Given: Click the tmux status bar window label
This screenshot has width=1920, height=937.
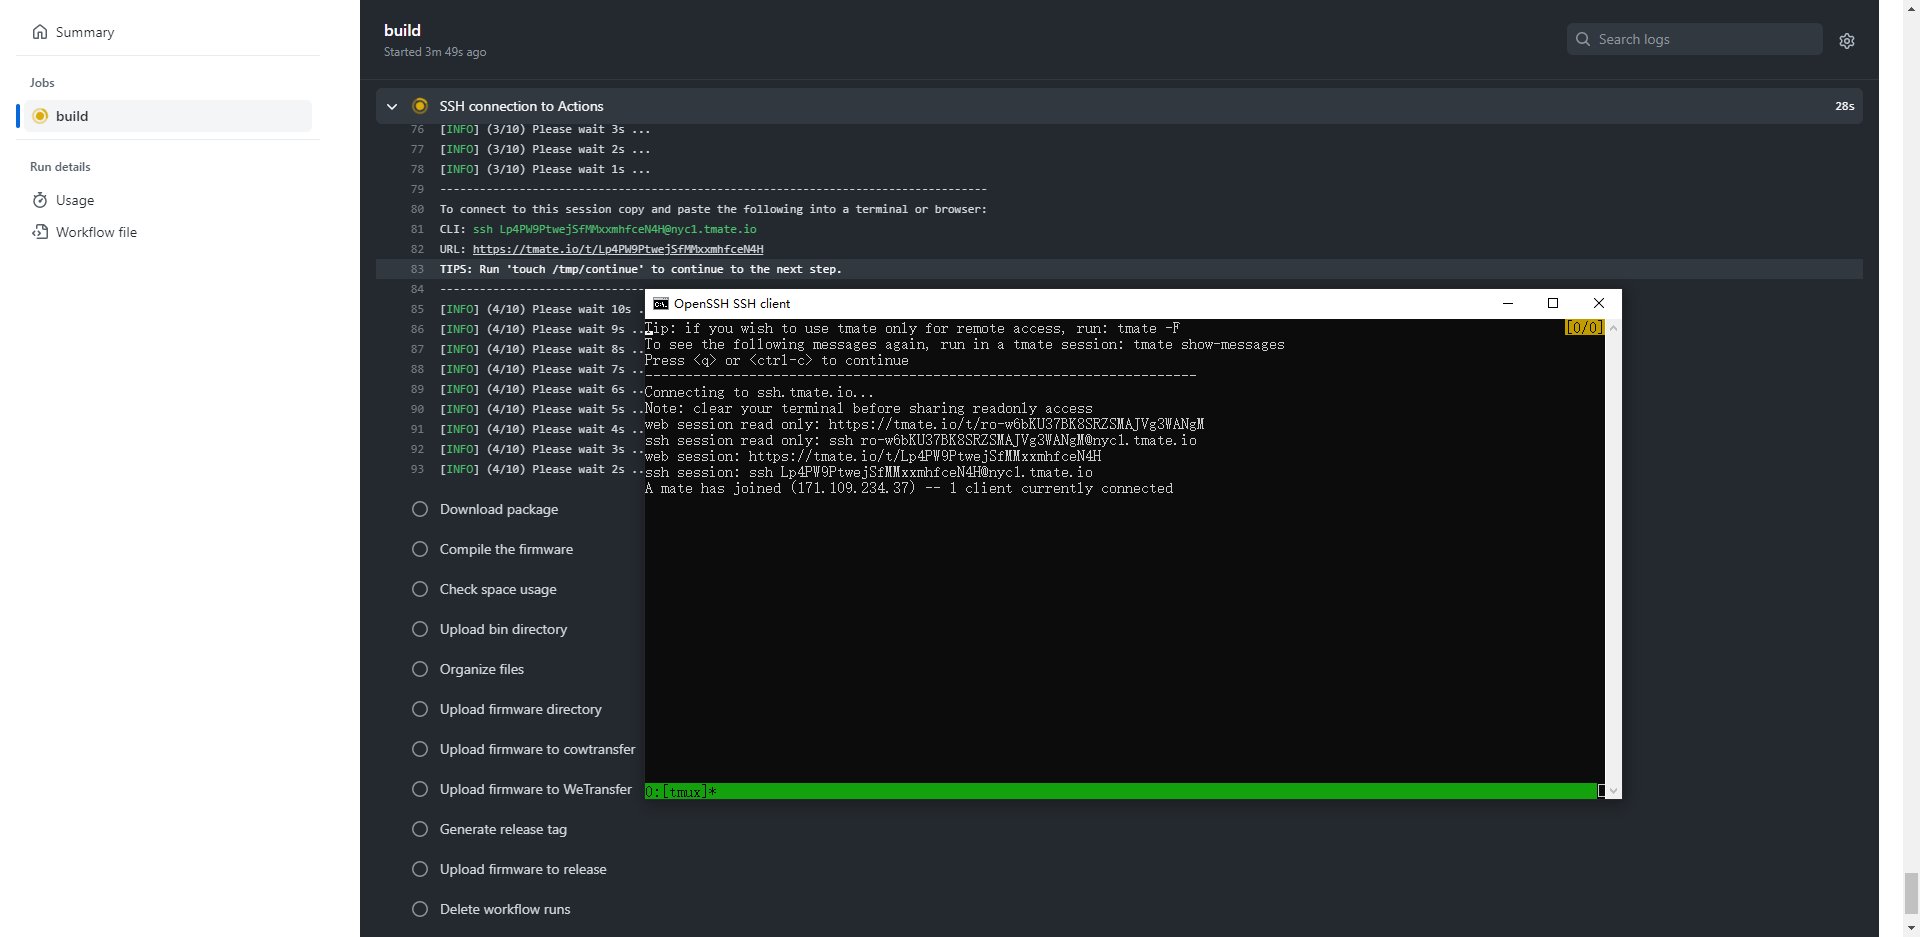Looking at the screenshot, I should pos(681,792).
